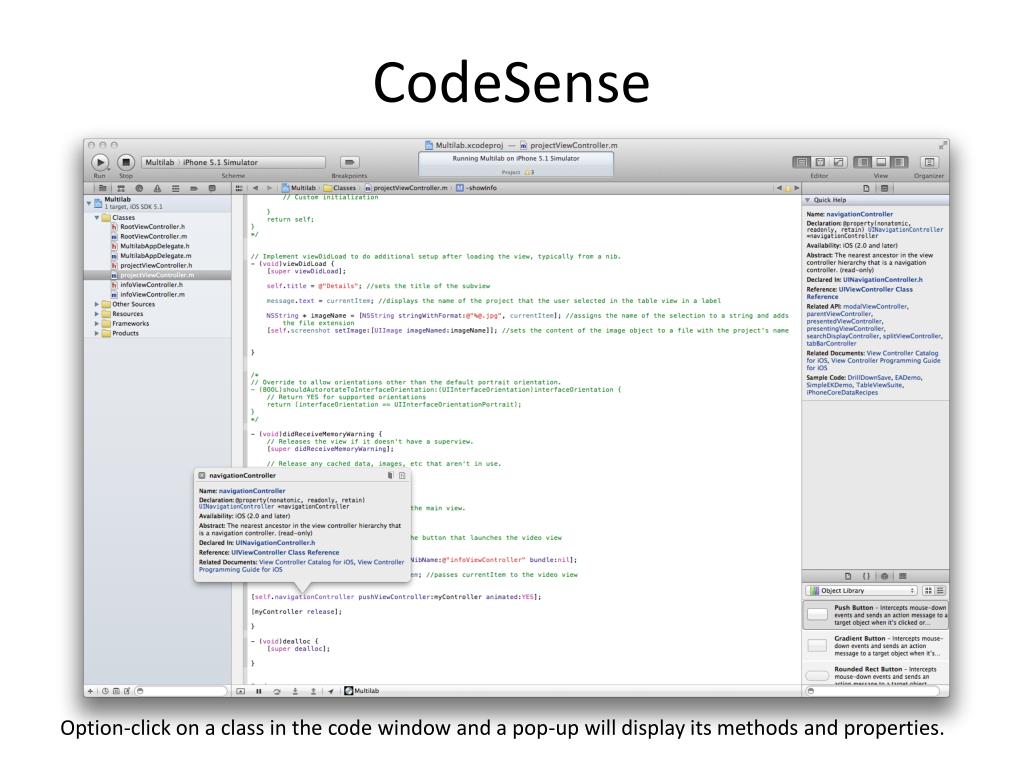Click Classes in the jump bar
The image size is (1024, 768).
pos(340,188)
